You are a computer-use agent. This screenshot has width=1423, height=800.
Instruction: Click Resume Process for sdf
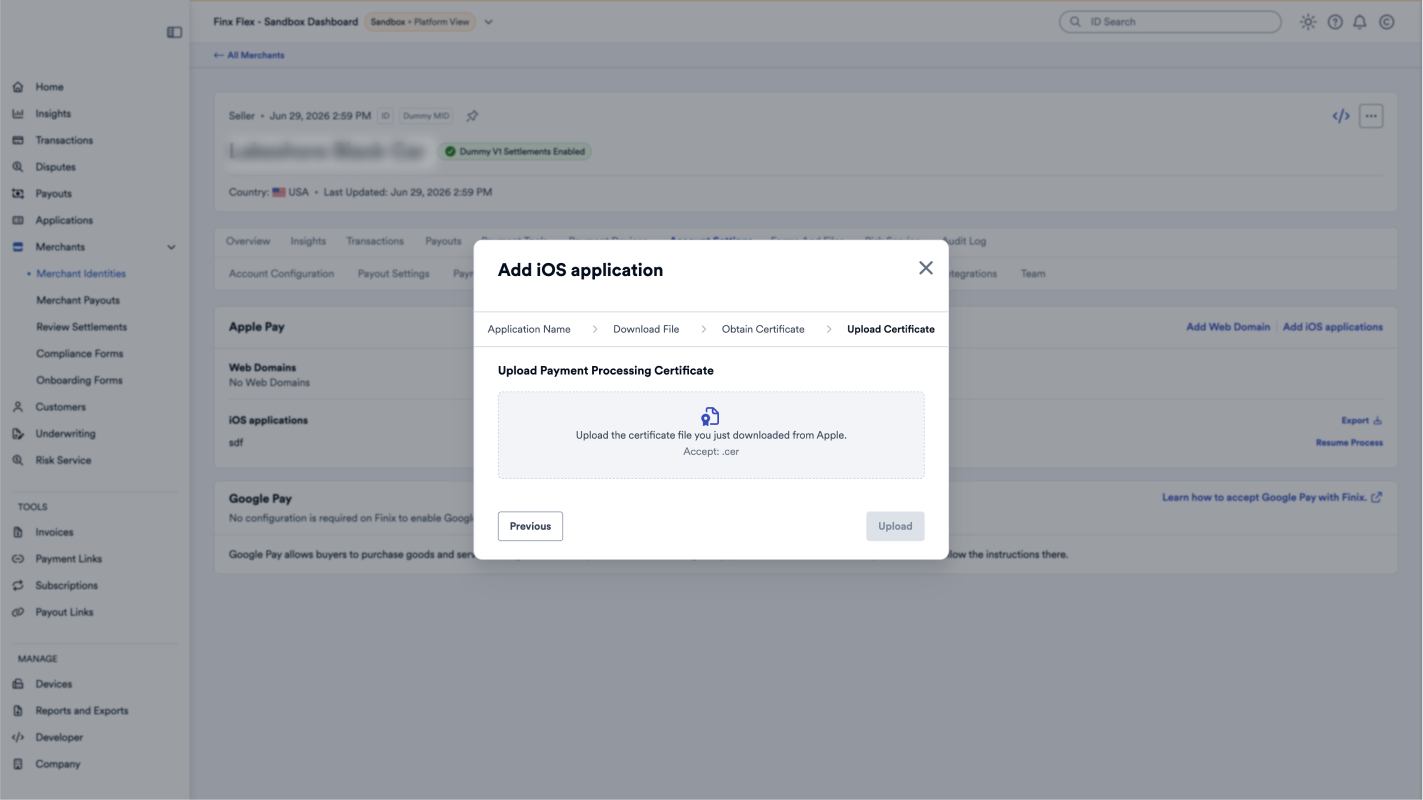[x=1349, y=443]
